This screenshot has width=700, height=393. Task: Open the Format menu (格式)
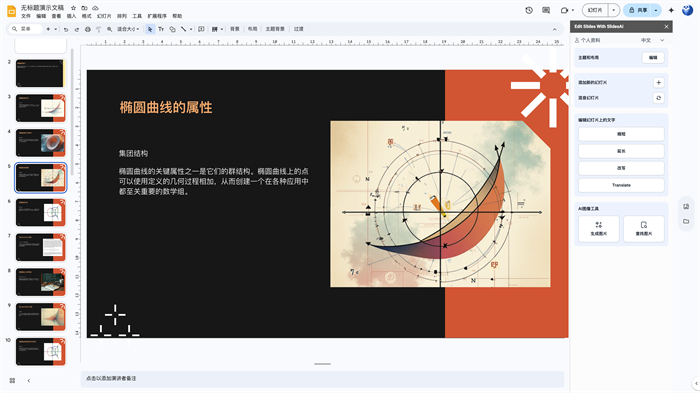tap(87, 16)
